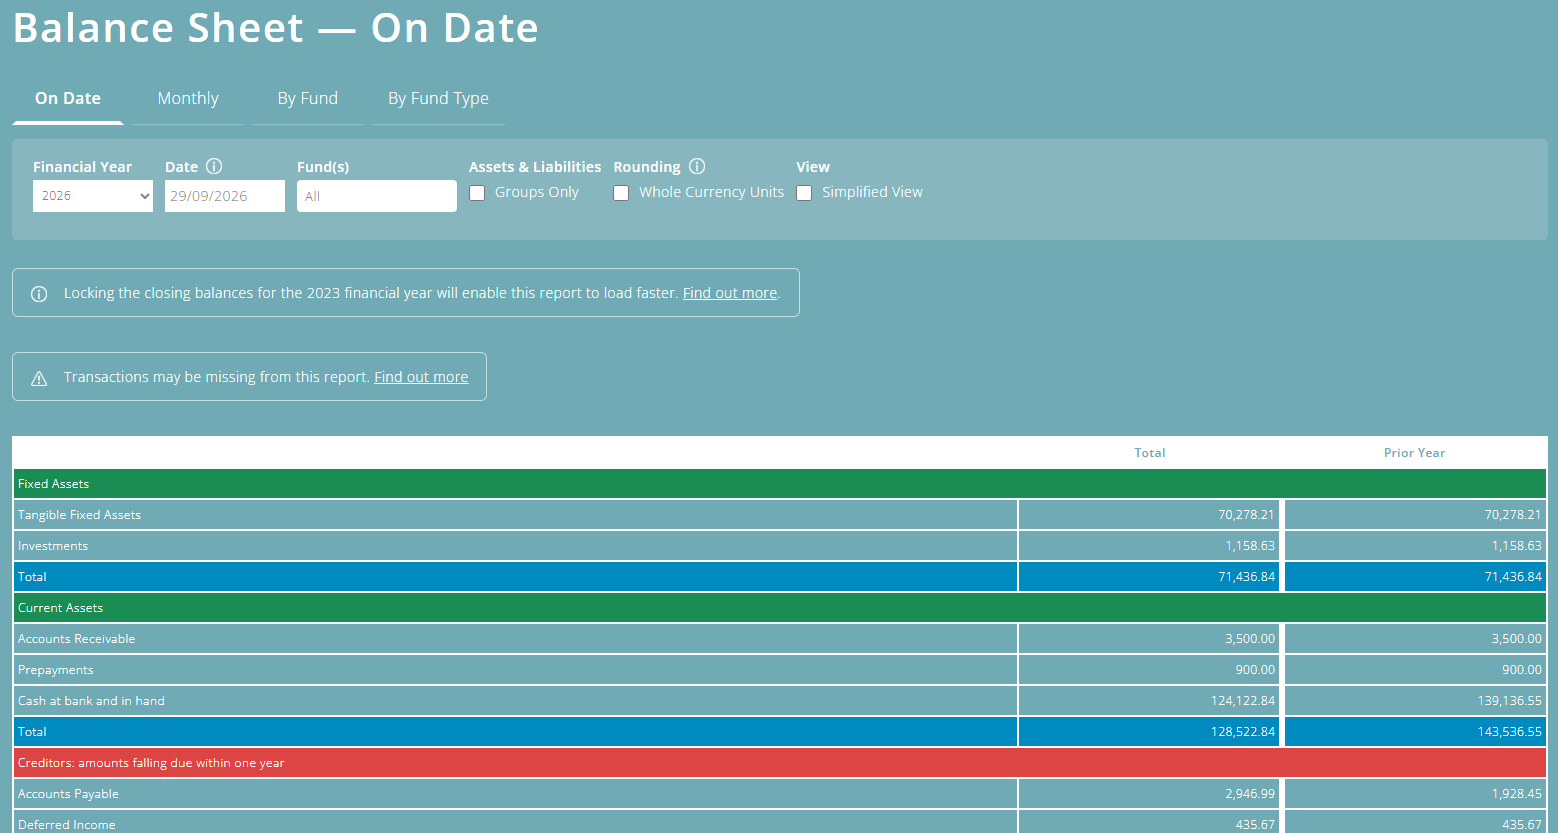The image size is (1558, 833).
Task: Open the Financial Year dropdown
Action: tap(93, 196)
